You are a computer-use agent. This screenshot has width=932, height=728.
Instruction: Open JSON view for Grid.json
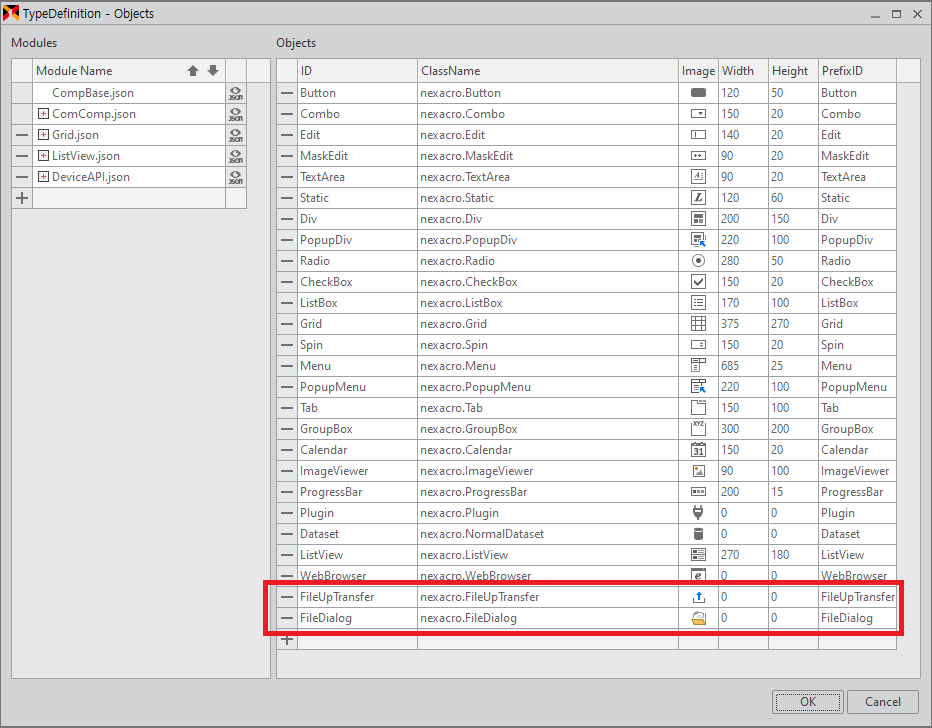[x=235, y=135]
